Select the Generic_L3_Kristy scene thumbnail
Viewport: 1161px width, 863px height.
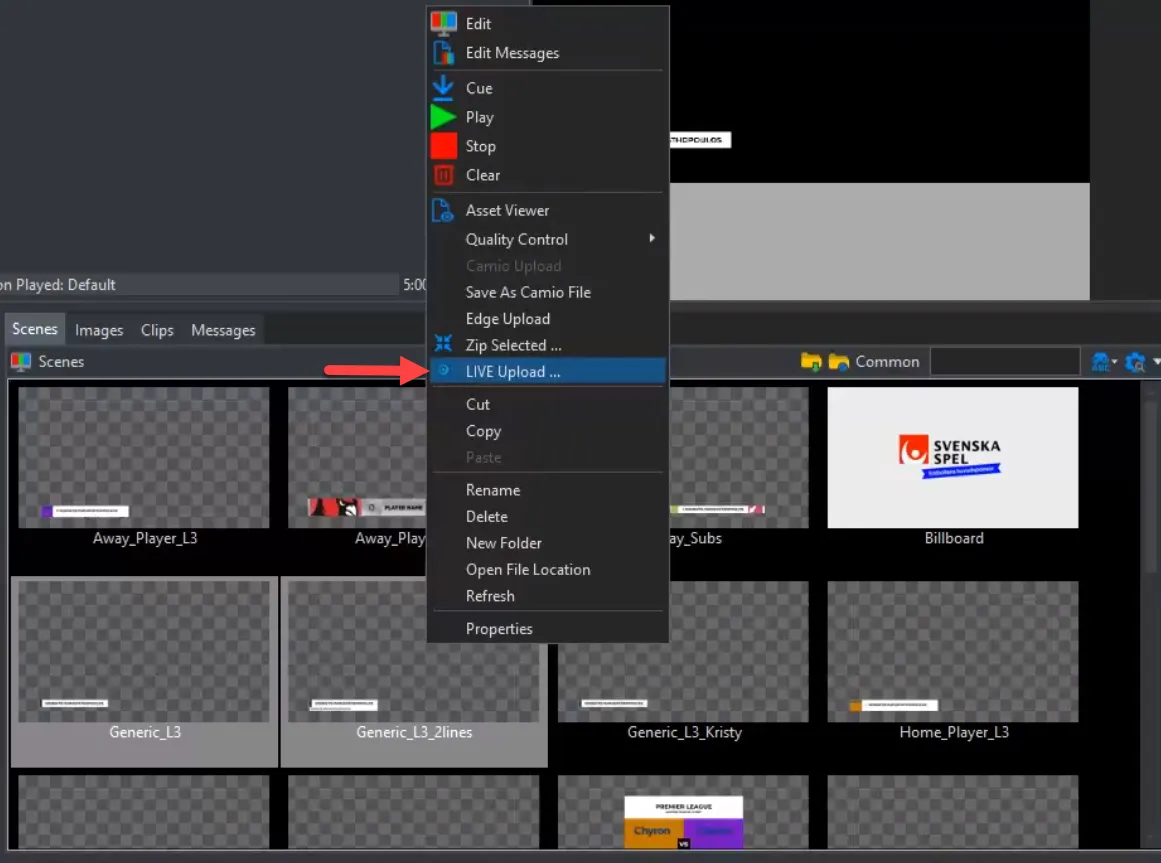[x=683, y=681]
